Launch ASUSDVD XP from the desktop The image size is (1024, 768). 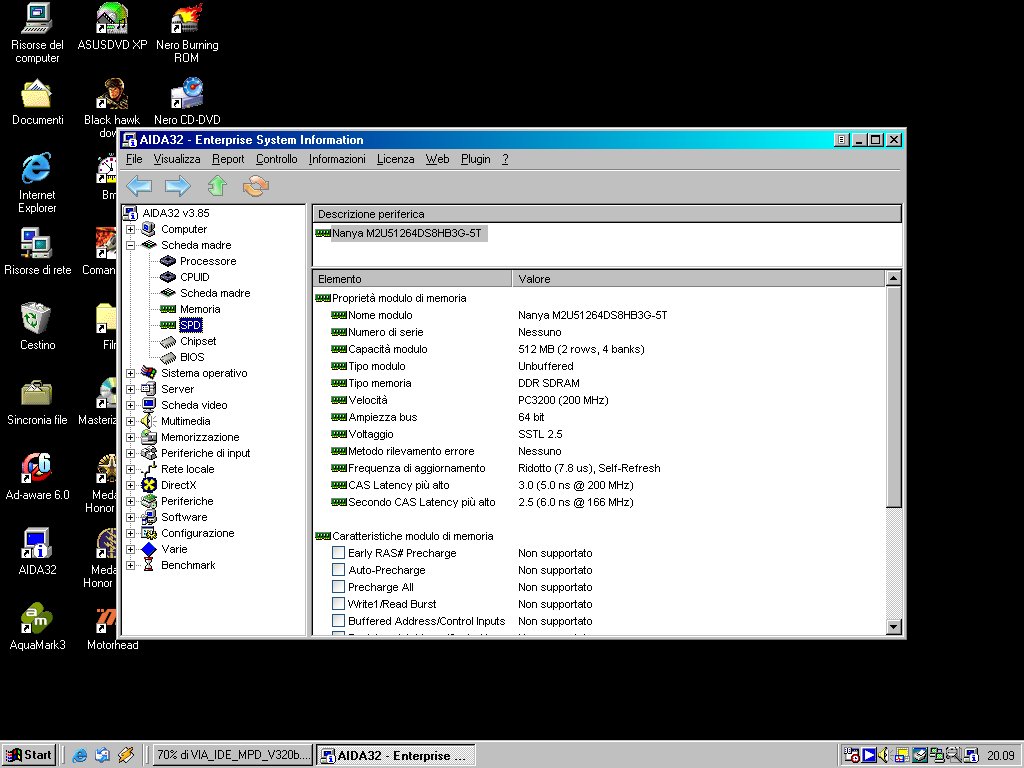112,27
